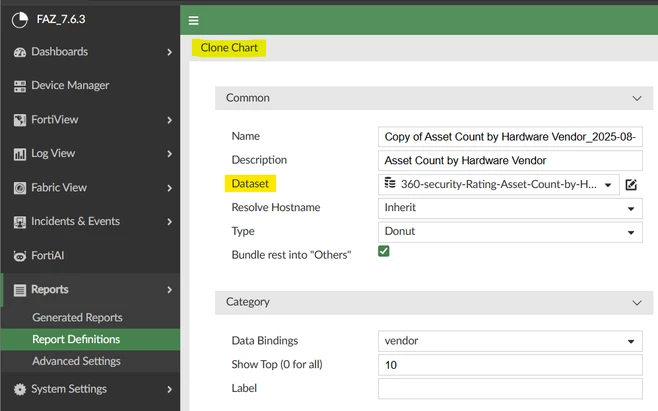Open FortiView menu item
The image size is (658, 411).
pos(90,120)
